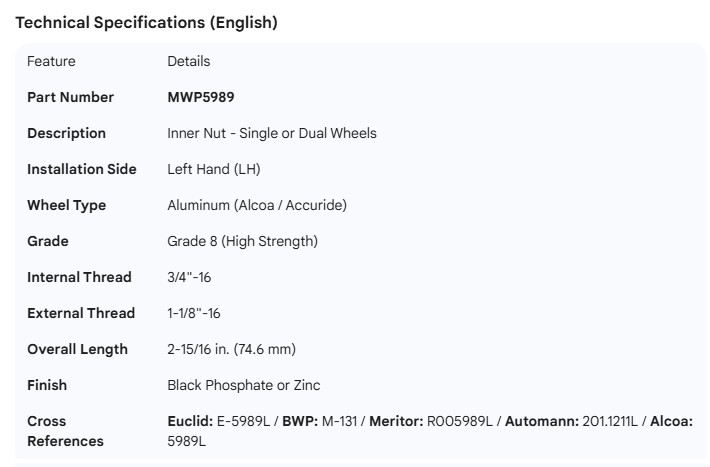Select the Internal Thread label

pos(79,278)
